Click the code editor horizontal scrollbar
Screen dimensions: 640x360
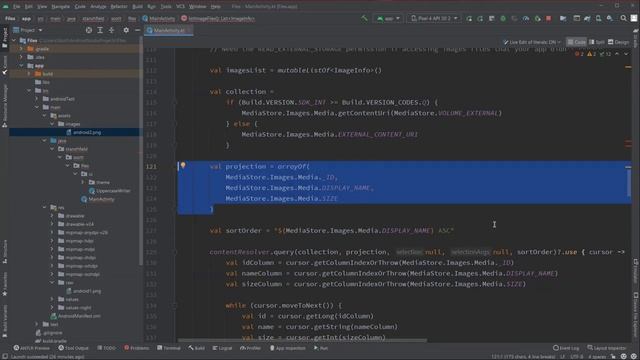[x=302, y=340]
